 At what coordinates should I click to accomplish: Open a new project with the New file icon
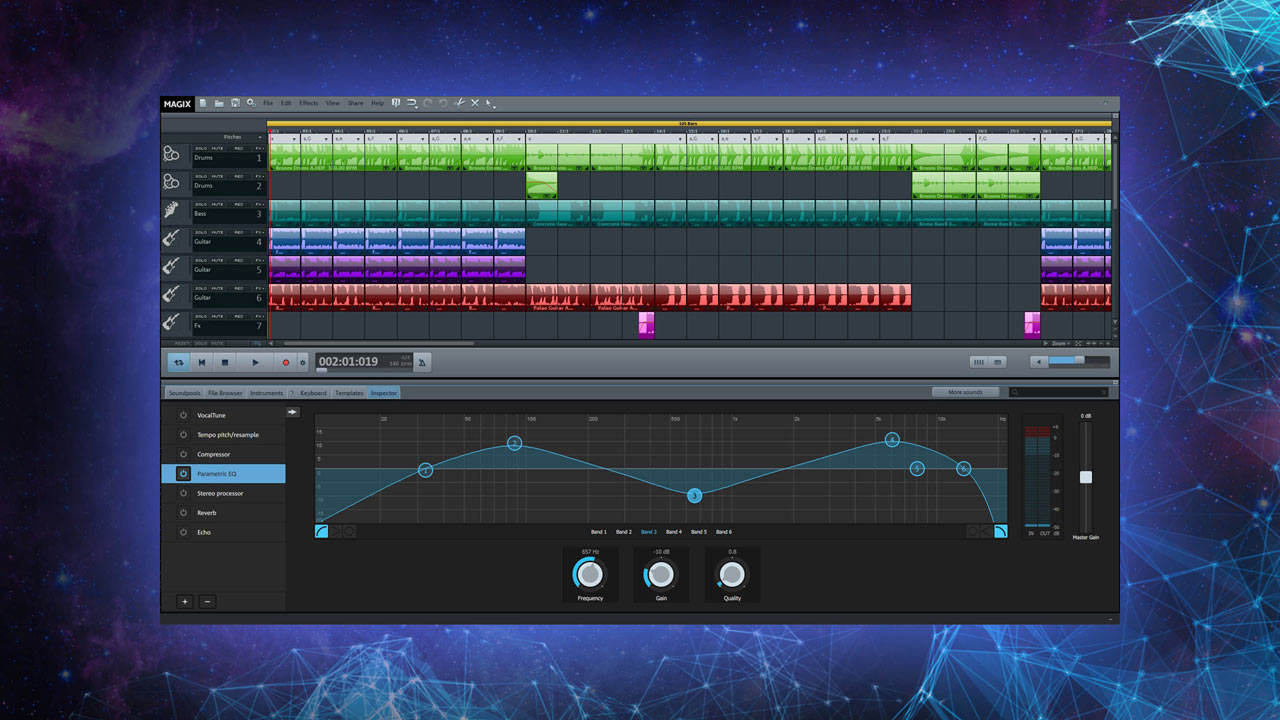click(x=202, y=103)
